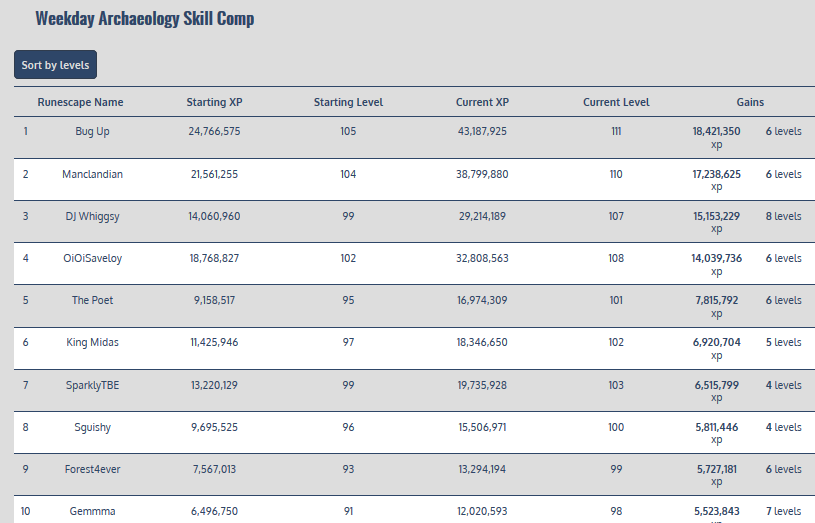Select the Forest4ever player name

(x=92, y=469)
